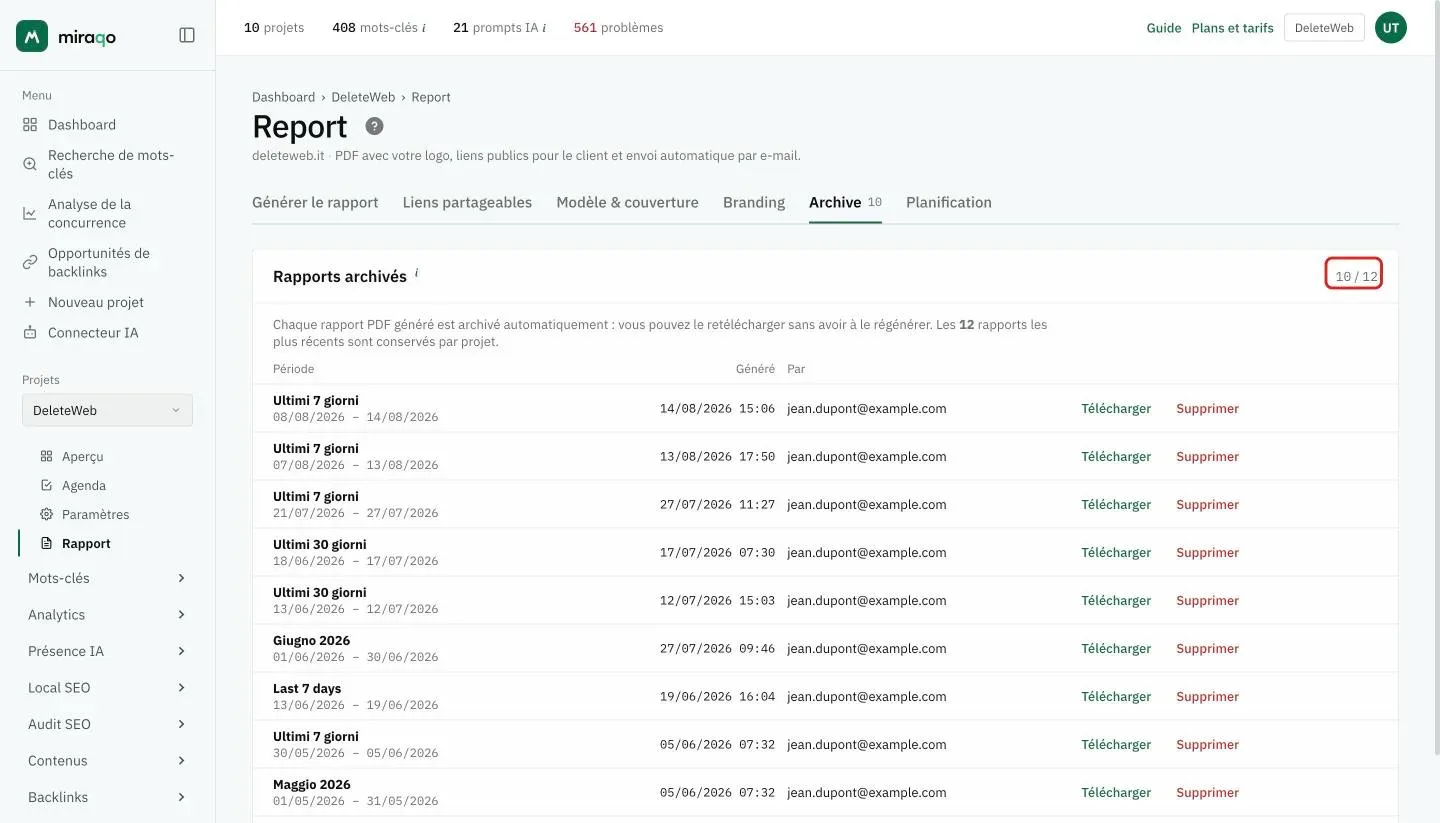Click the DeleteWeb breadcrumb link

click(x=363, y=97)
